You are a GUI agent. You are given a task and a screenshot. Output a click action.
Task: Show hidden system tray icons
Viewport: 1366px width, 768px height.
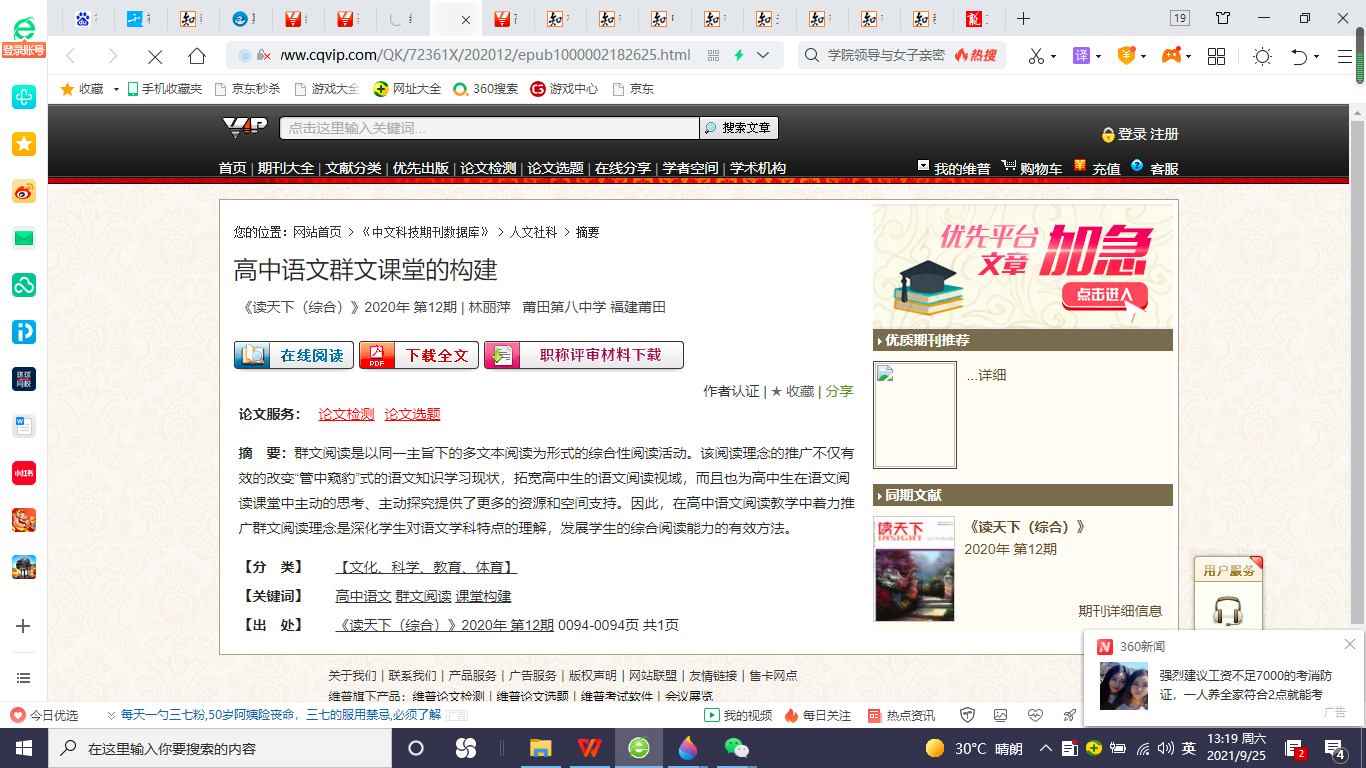click(x=1046, y=748)
